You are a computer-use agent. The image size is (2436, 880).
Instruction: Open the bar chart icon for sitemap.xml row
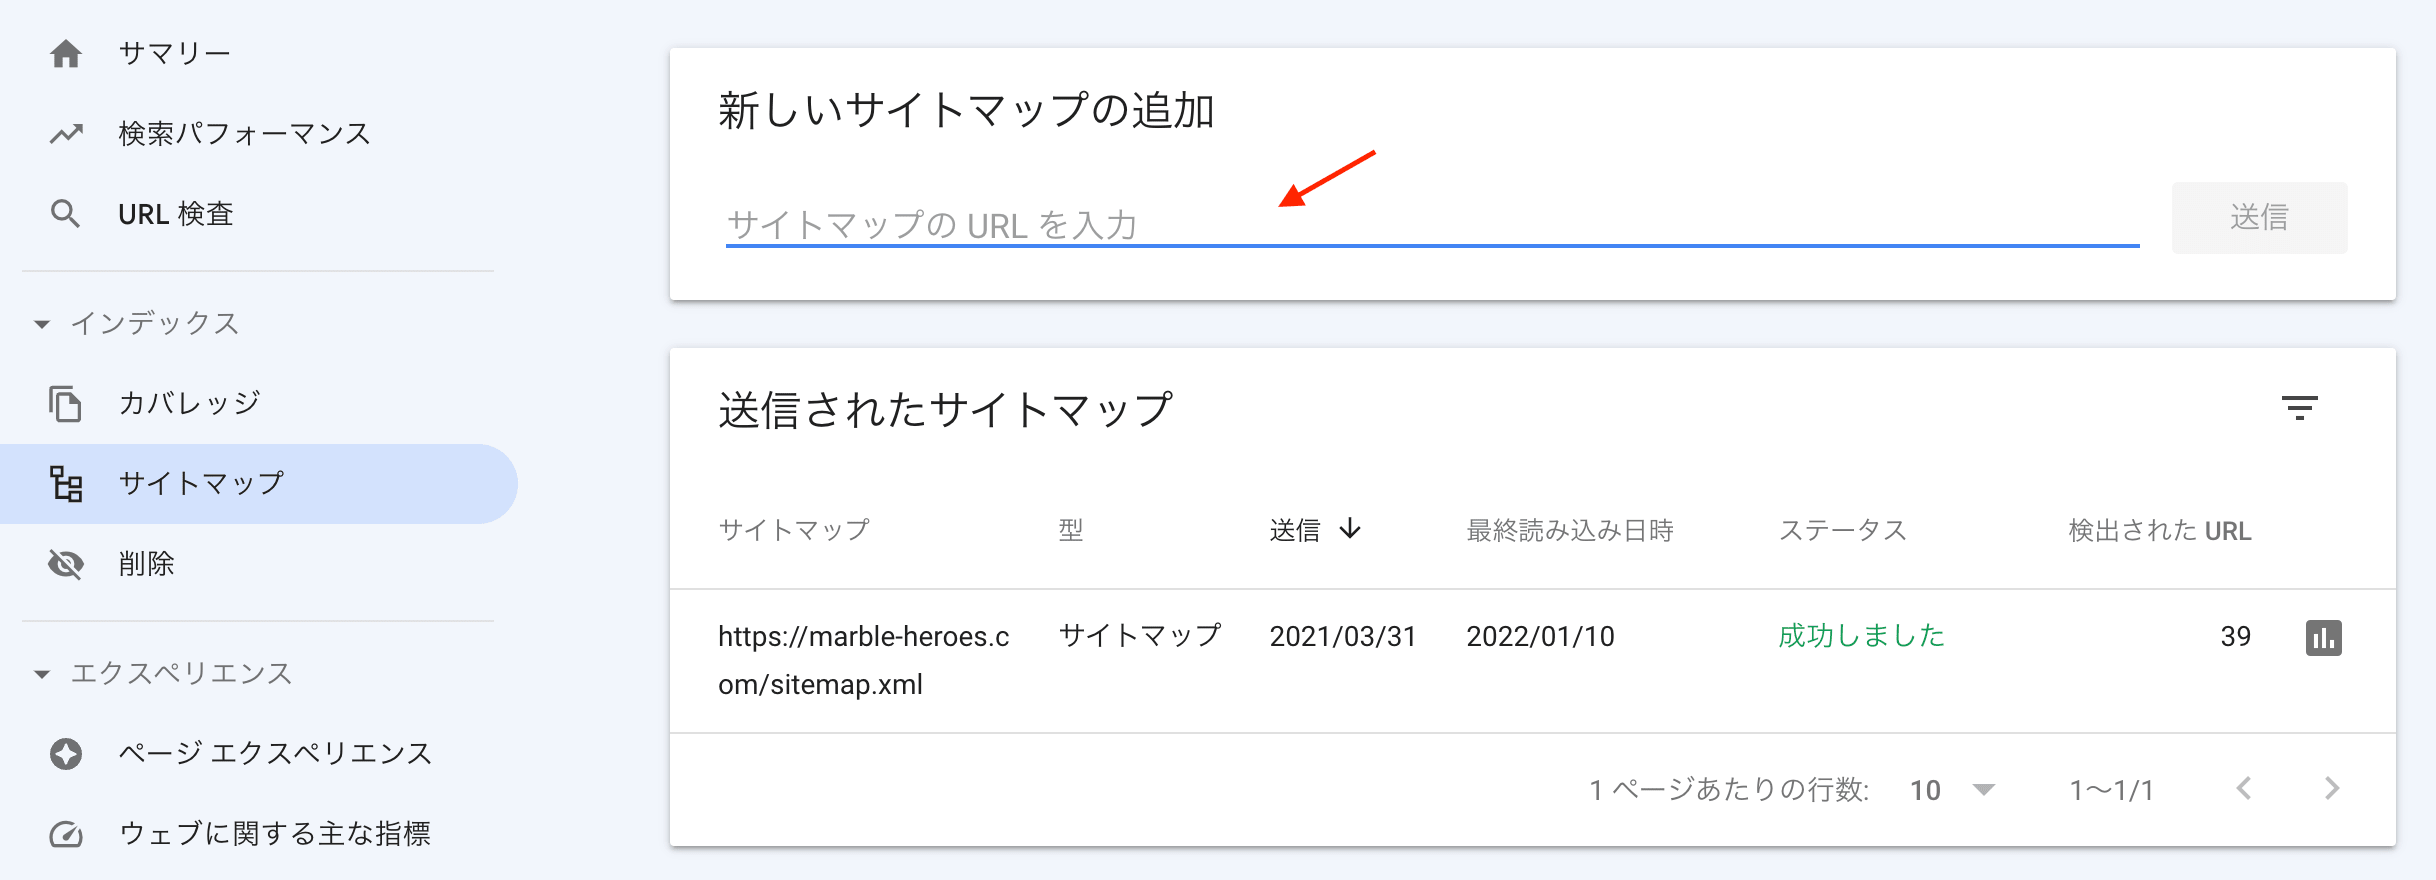pyautogui.click(x=2323, y=637)
